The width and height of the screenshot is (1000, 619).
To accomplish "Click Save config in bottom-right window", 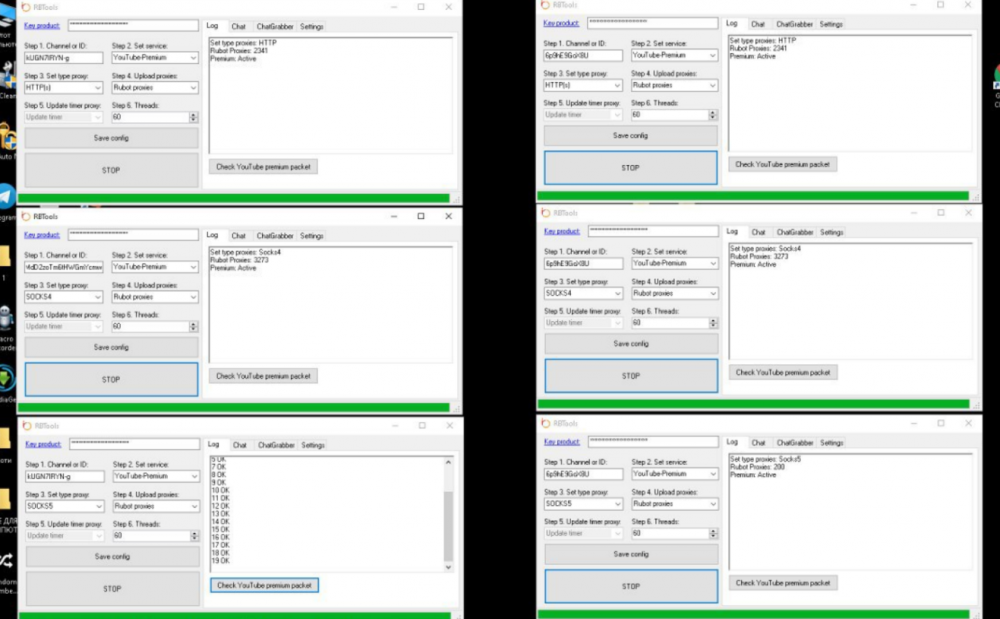I will (x=630, y=554).
